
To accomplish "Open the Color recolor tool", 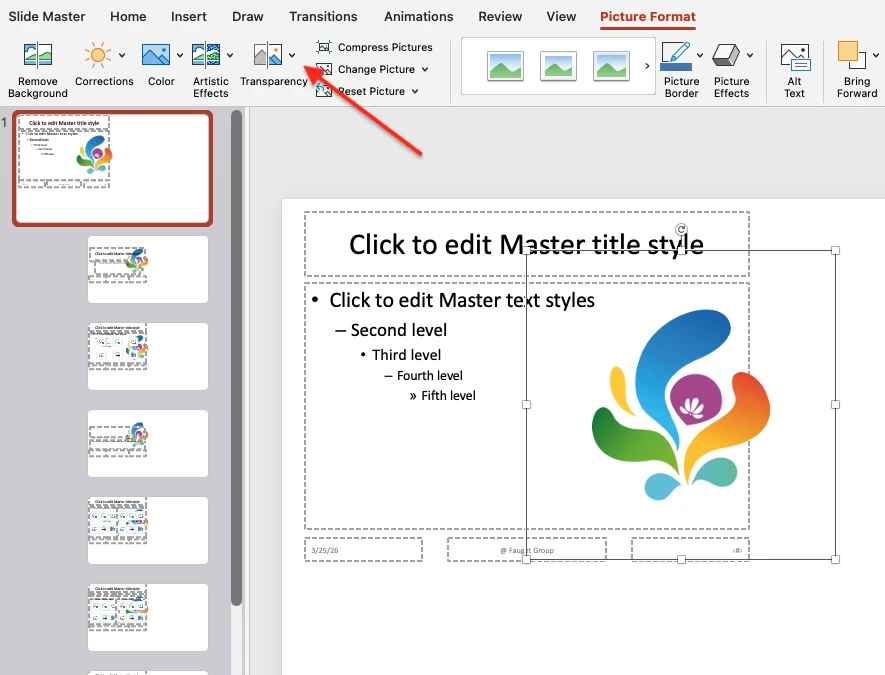I will pos(155,55).
